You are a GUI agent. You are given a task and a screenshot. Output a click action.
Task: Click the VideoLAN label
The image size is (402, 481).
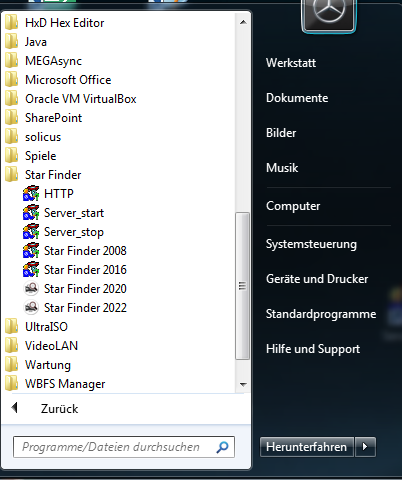pyautogui.click(x=51, y=346)
